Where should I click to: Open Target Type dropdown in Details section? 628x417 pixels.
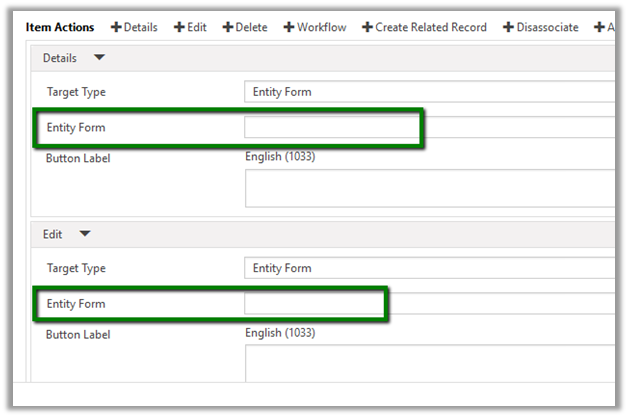click(x=430, y=92)
